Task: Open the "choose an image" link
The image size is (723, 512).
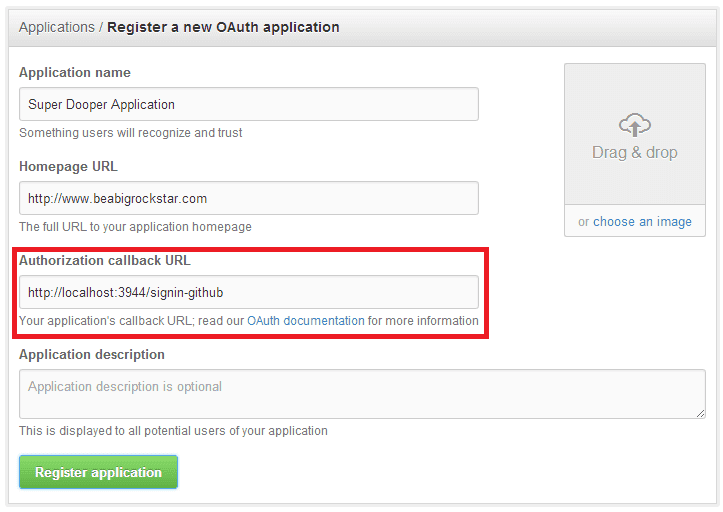Action: 642,222
